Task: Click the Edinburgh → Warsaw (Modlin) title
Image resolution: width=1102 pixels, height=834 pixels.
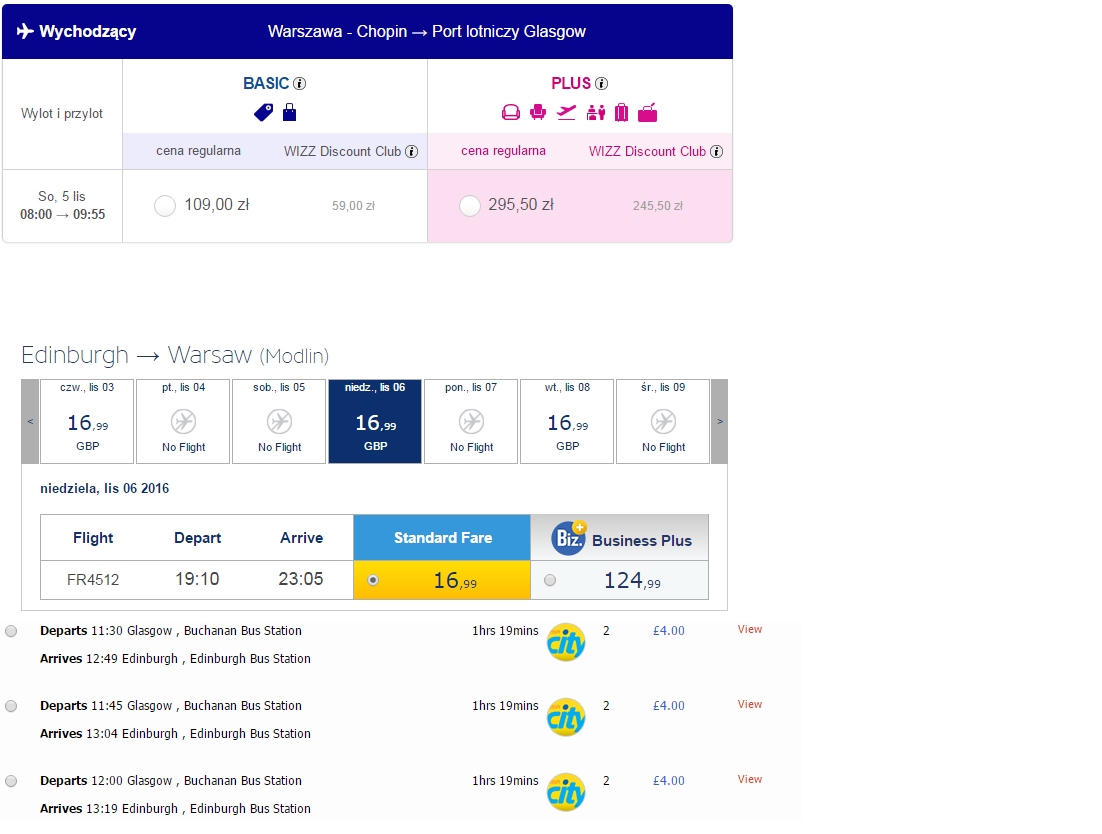Action: point(175,356)
